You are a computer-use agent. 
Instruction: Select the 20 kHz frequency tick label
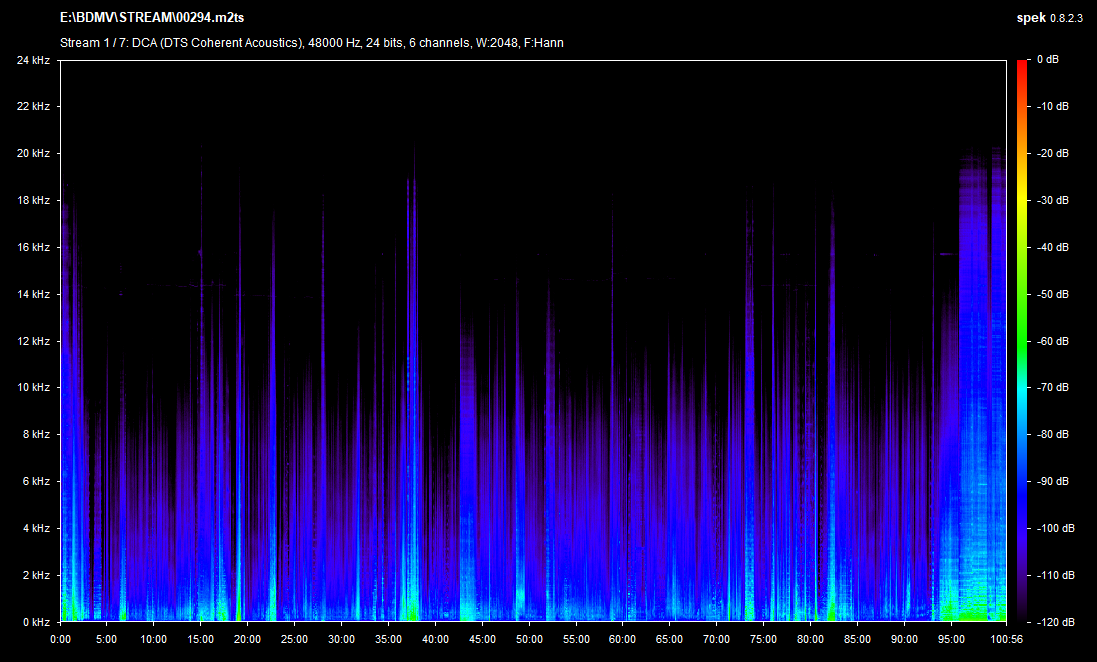34,153
